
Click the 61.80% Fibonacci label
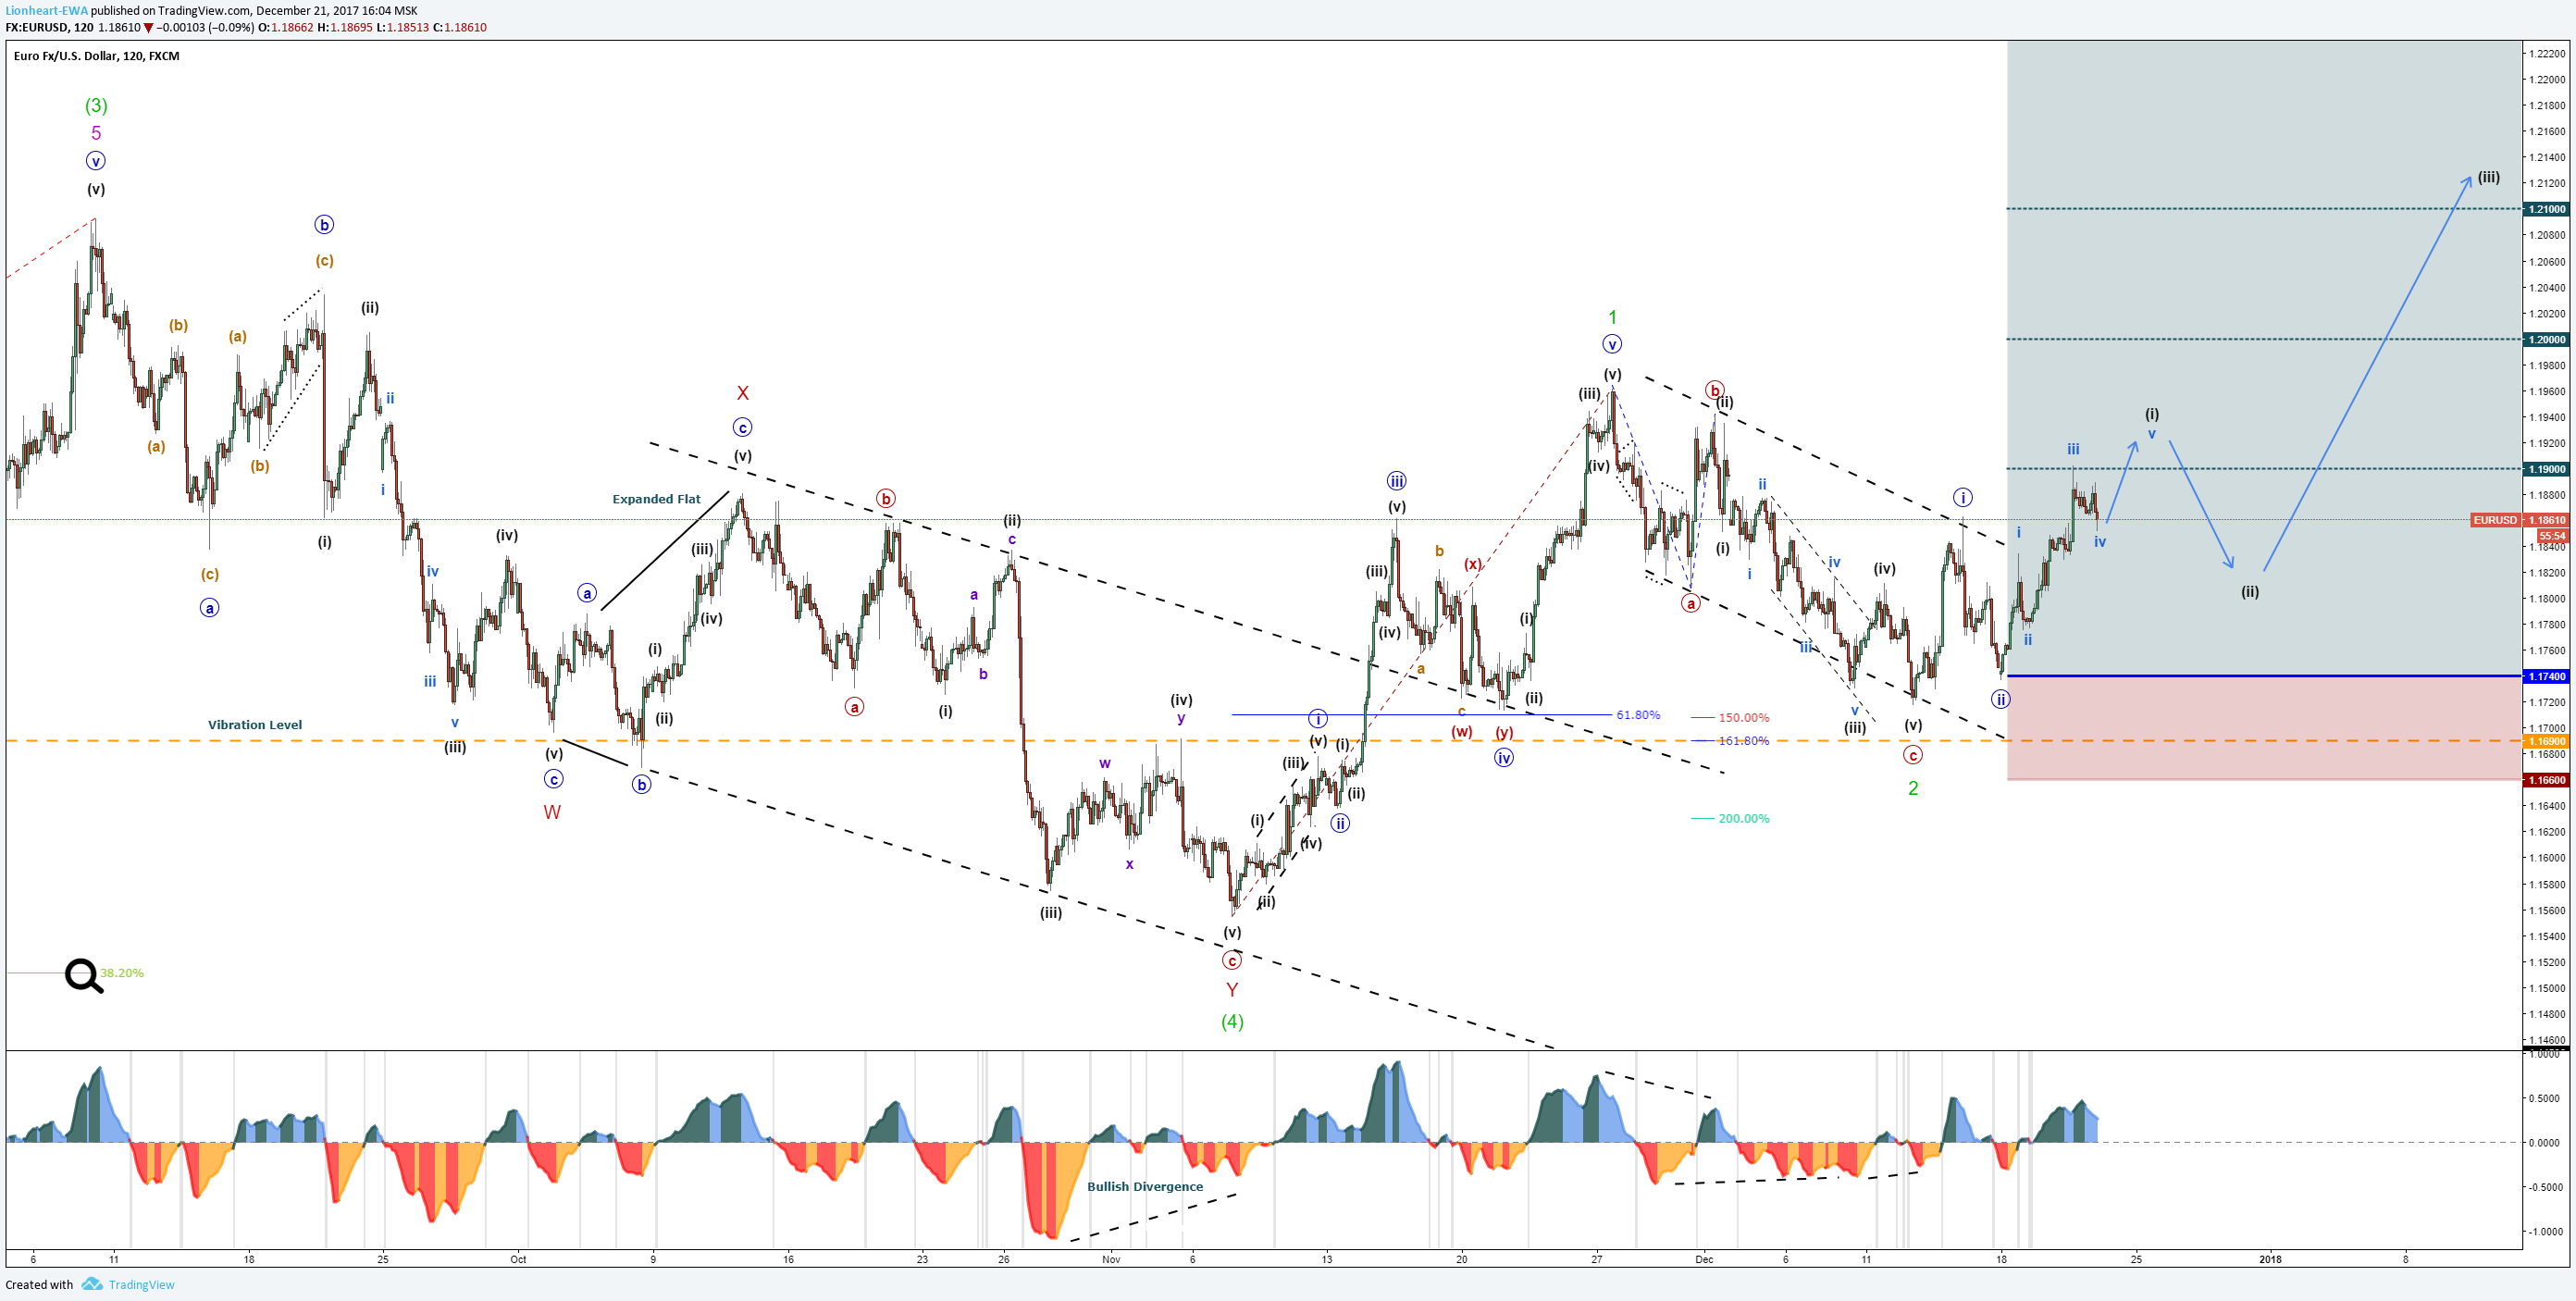coord(1638,715)
